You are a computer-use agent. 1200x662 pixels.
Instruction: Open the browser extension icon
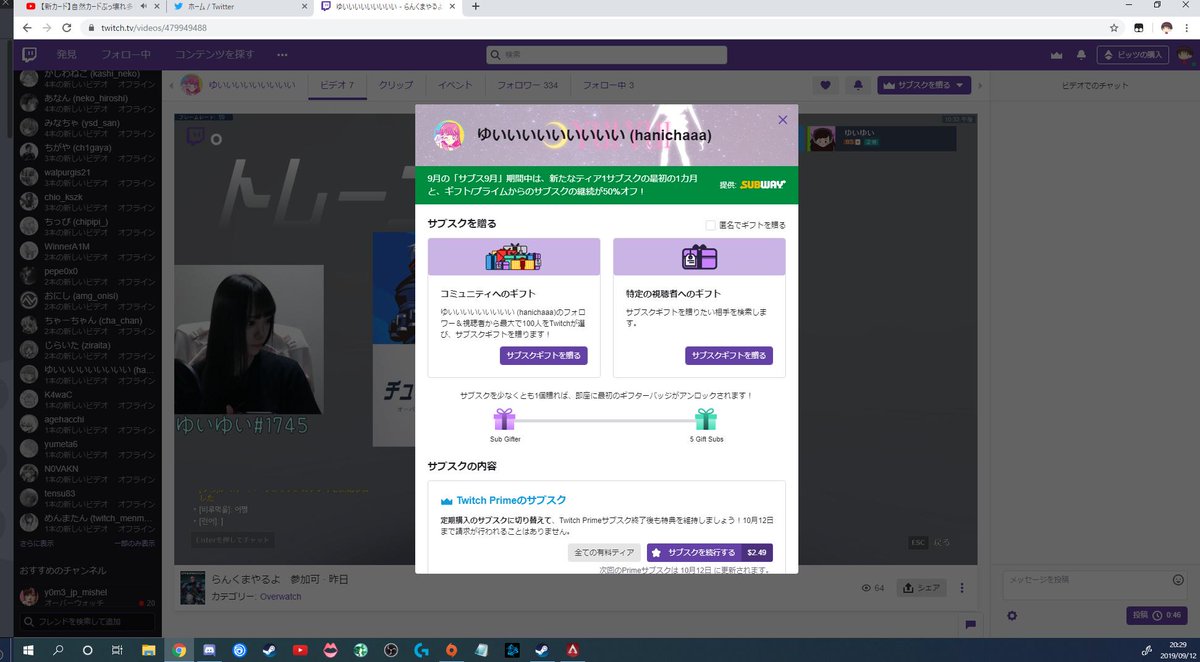tap(1141, 28)
